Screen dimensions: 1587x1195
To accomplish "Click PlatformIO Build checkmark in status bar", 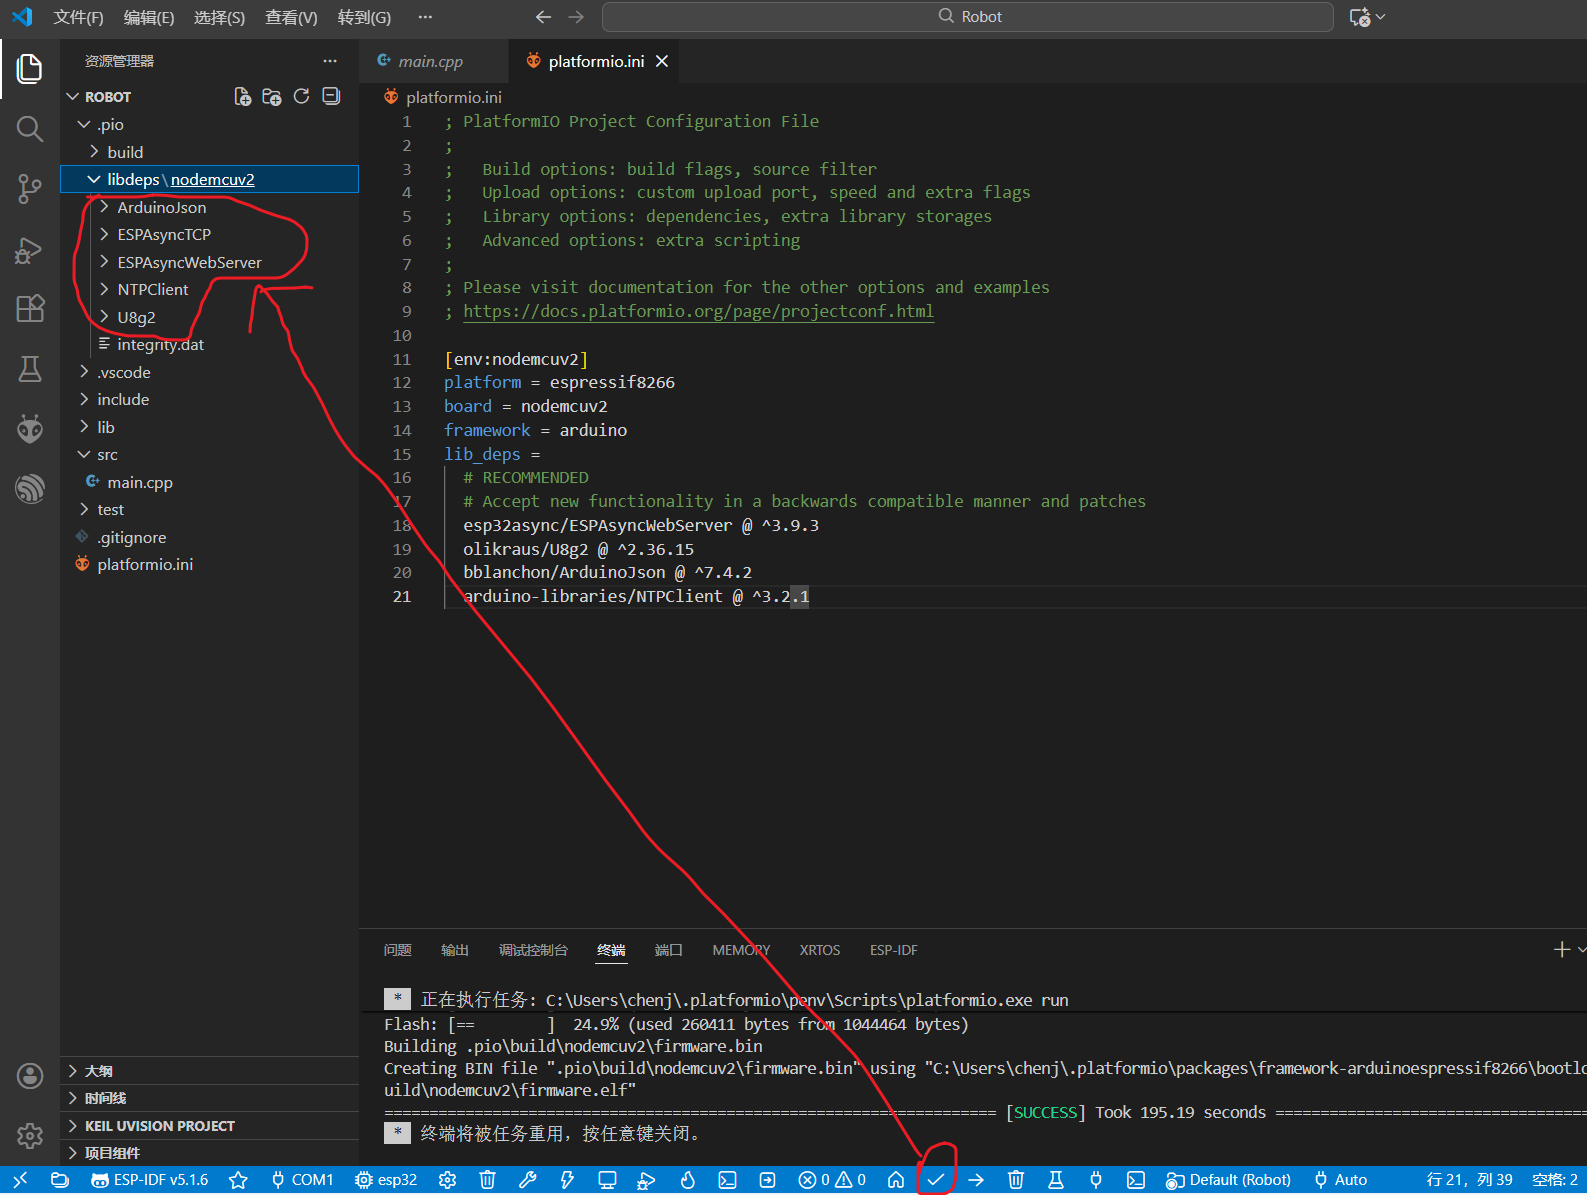I will tap(936, 1180).
